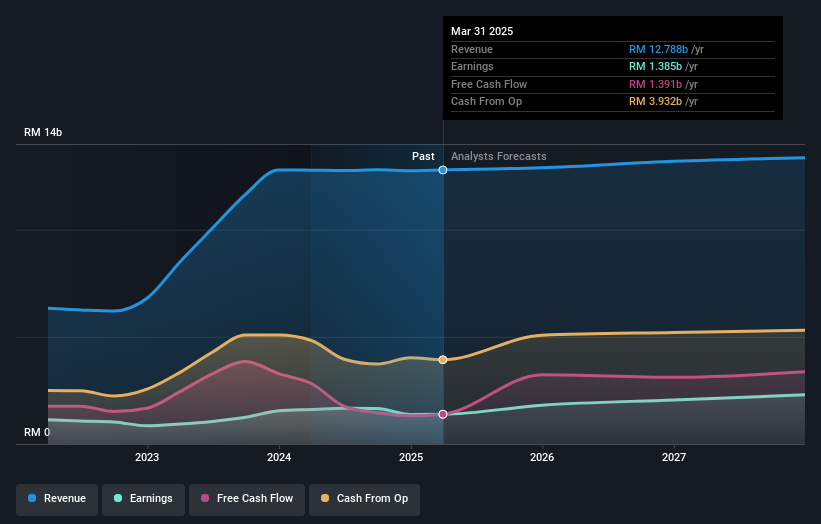
Task: Click the 2026 x-axis label
Action: click(542, 457)
